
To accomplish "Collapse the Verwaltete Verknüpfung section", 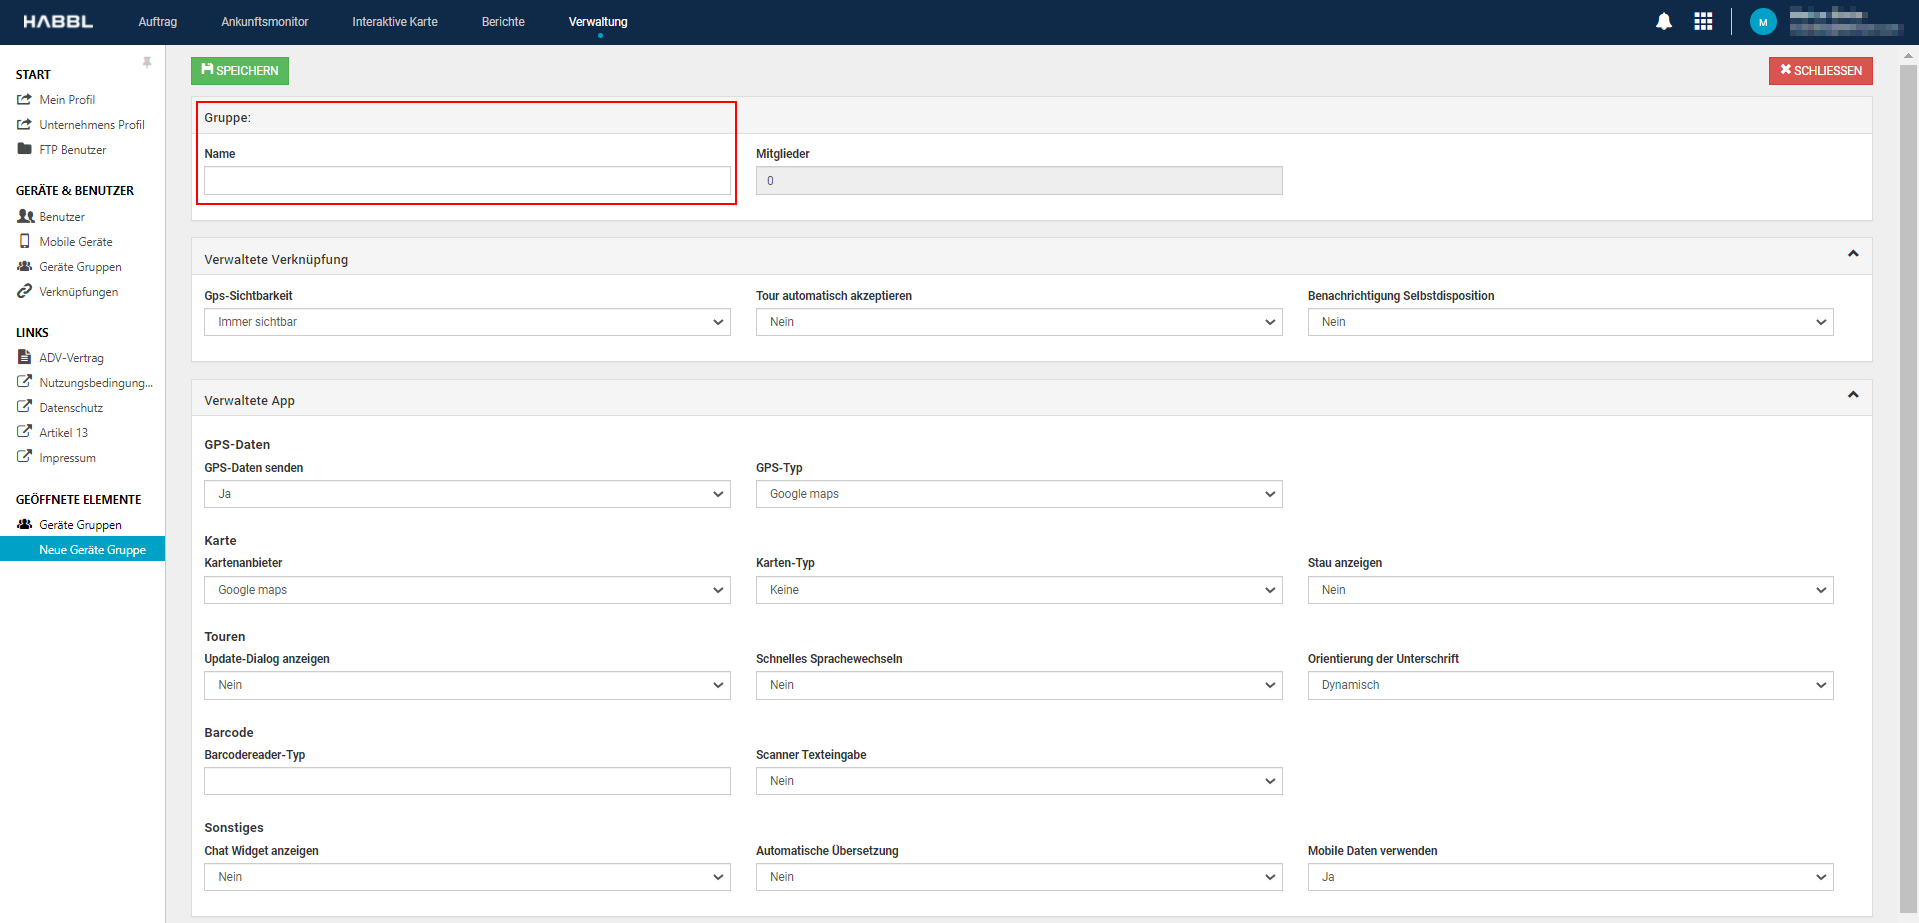I will coord(1852,254).
